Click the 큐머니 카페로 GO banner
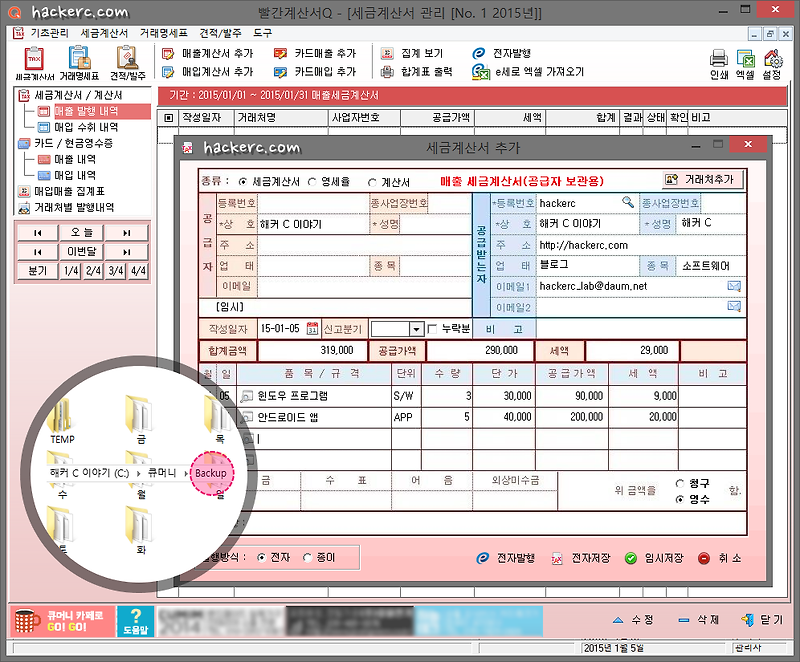The width and height of the screenshot is (800, 662). [62, 621]
